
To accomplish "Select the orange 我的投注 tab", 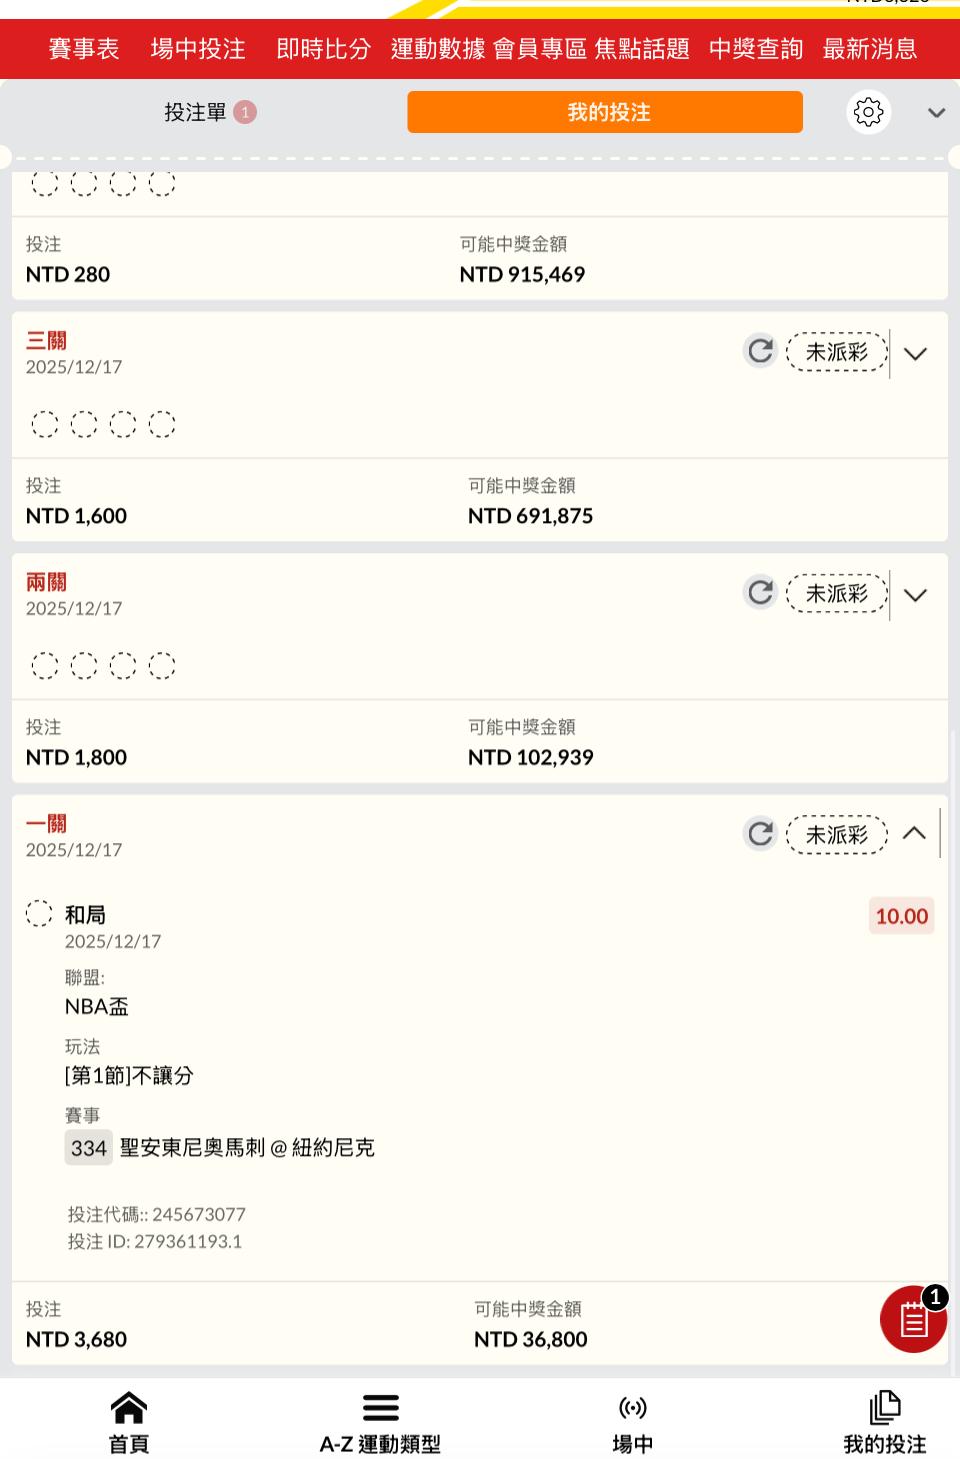I will pos(605,112).
